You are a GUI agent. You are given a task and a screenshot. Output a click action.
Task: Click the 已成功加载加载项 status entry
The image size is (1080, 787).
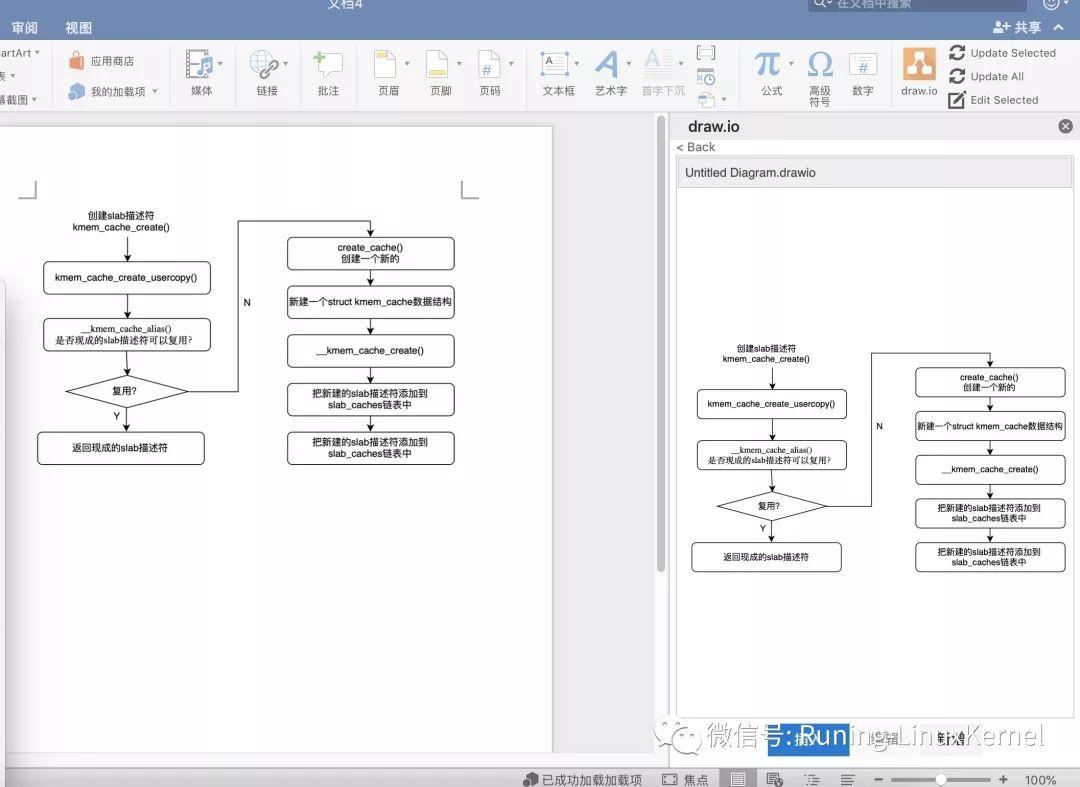tap(583, 779)
